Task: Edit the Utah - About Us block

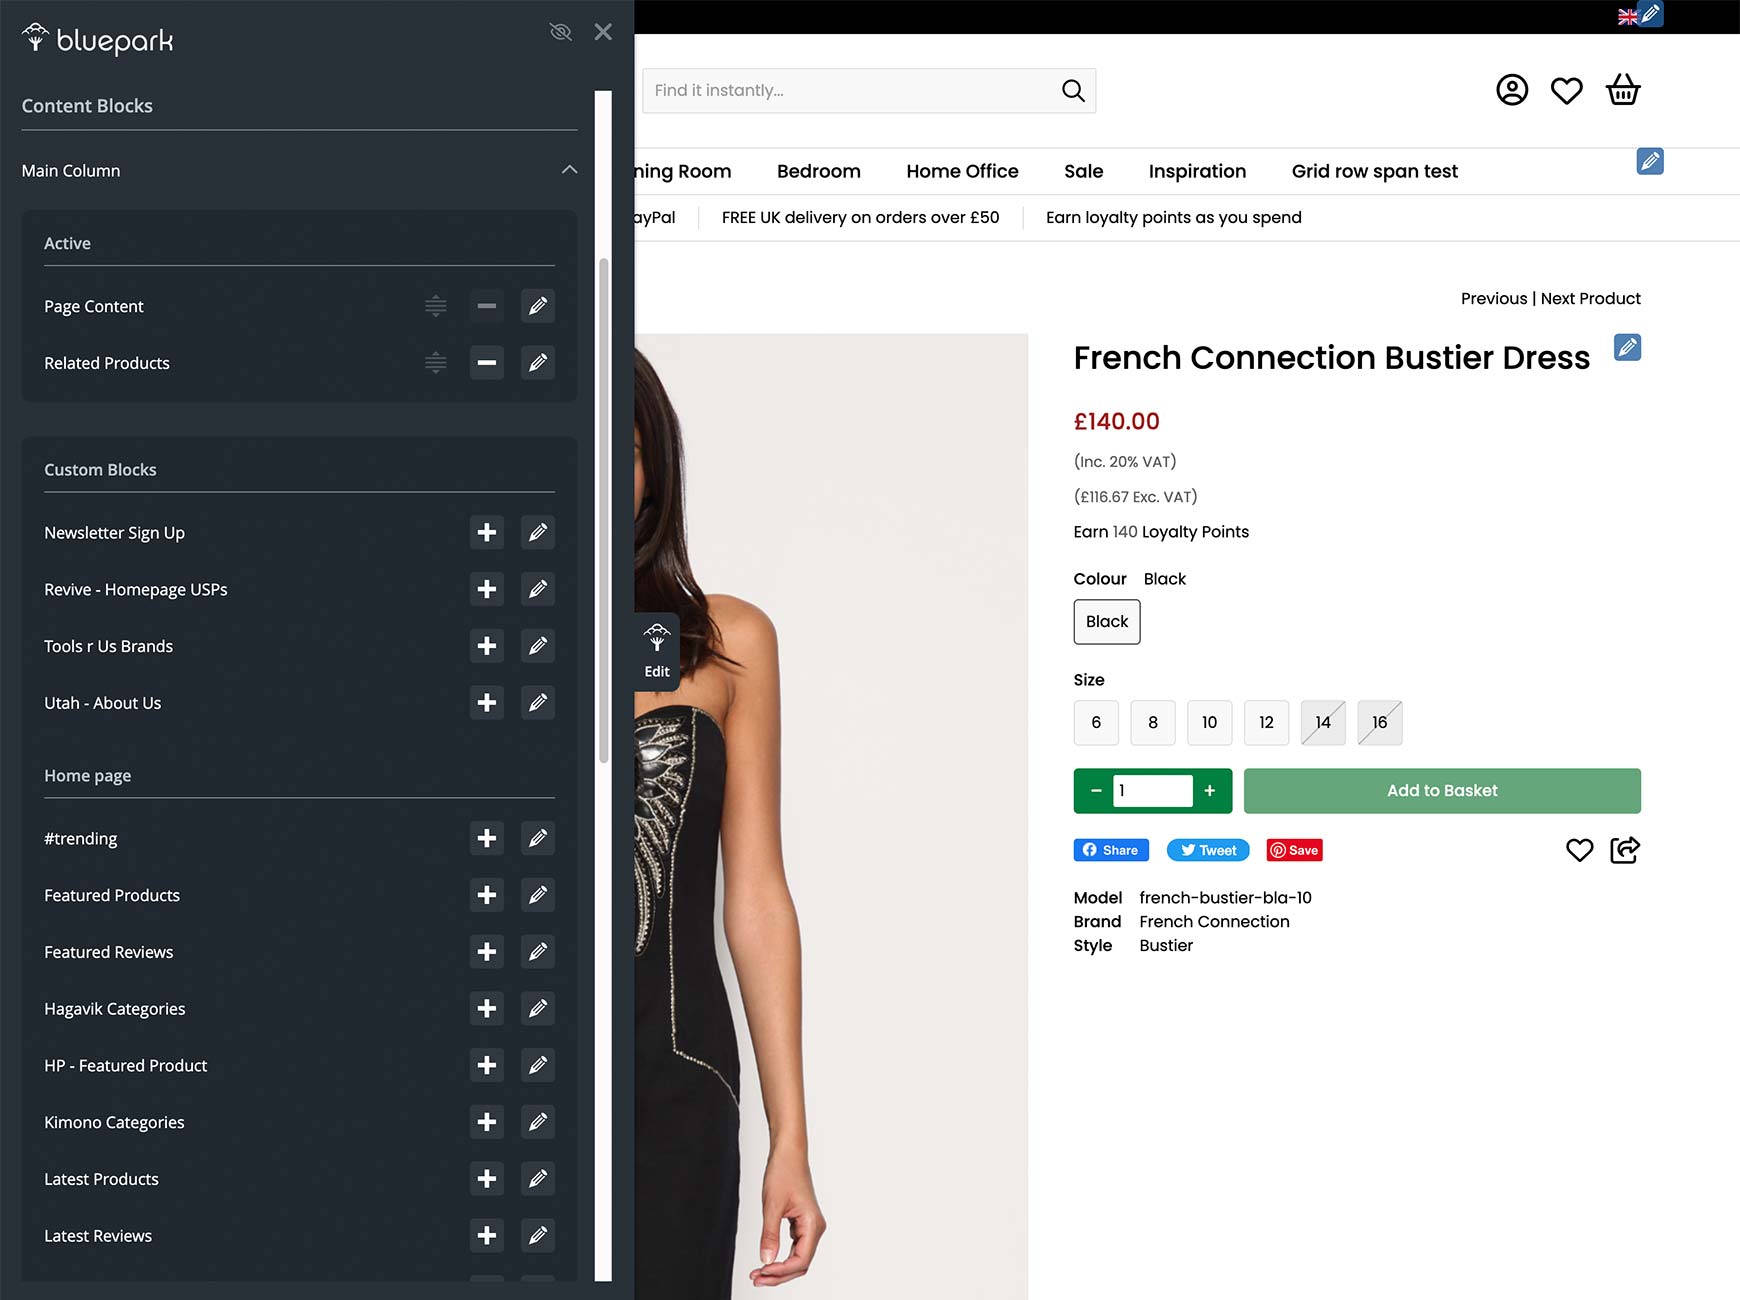Action: point(538,703)
